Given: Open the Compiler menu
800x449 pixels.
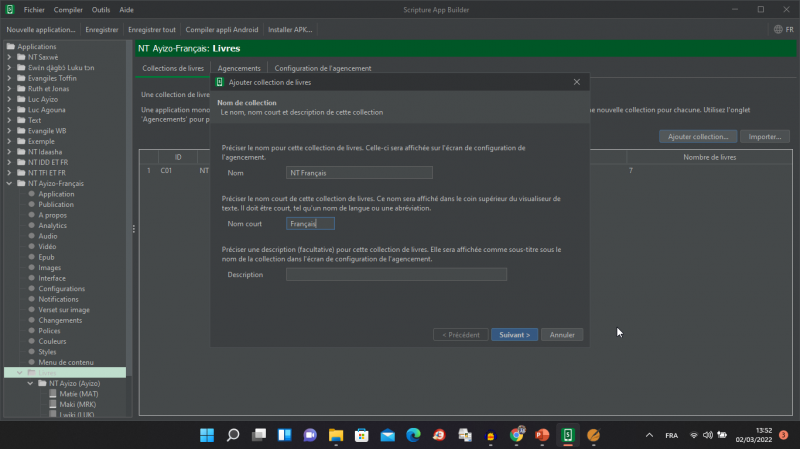Looking at the screenshot, I should coord(68,9).
